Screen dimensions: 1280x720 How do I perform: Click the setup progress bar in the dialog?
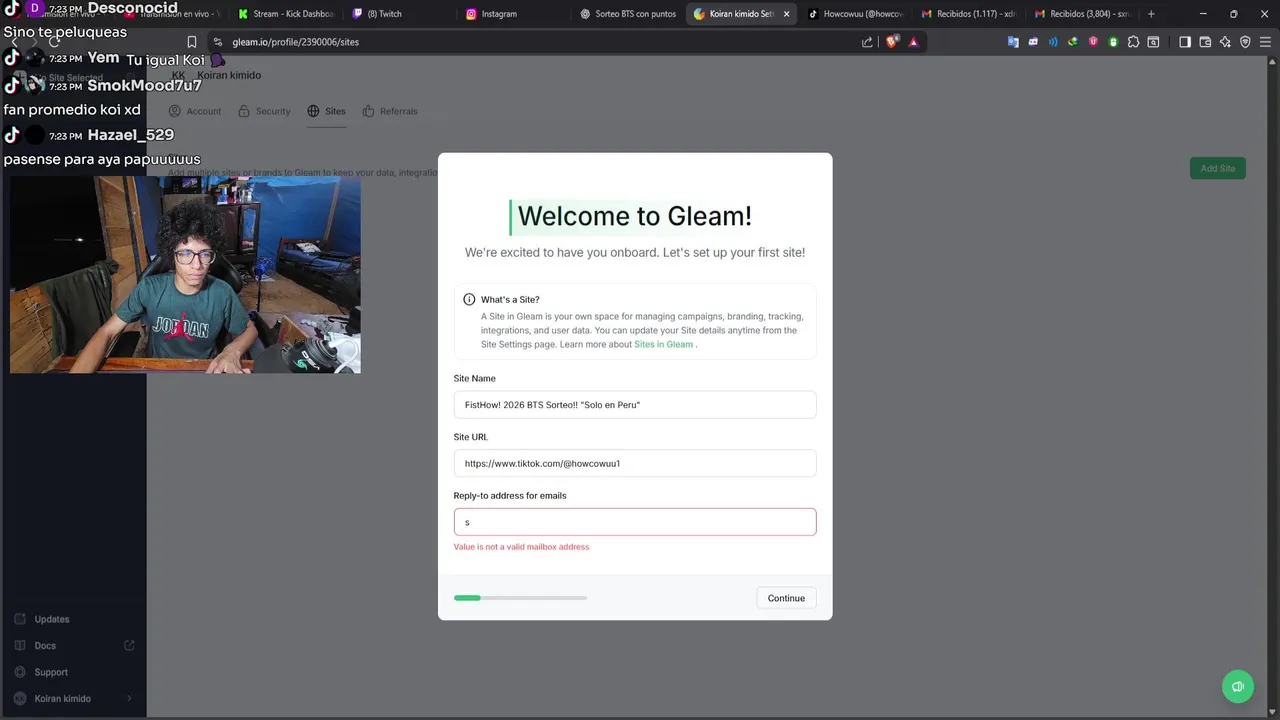pos(520,598)
